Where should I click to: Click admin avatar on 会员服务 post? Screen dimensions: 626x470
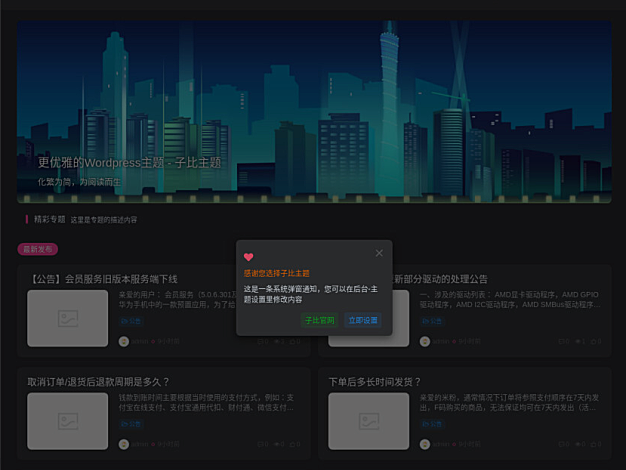click(124, 341)
